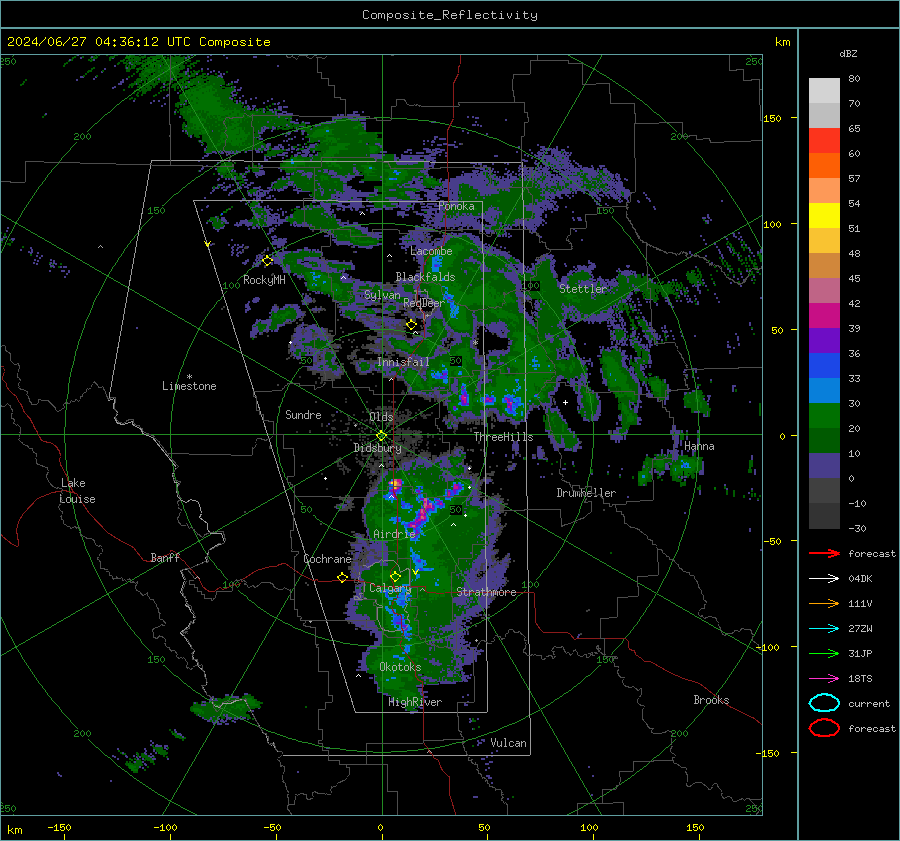Click the 'current' legend label
Image resolution: width=900 pixels, height=841 pixels.
(x=869, y=704)
